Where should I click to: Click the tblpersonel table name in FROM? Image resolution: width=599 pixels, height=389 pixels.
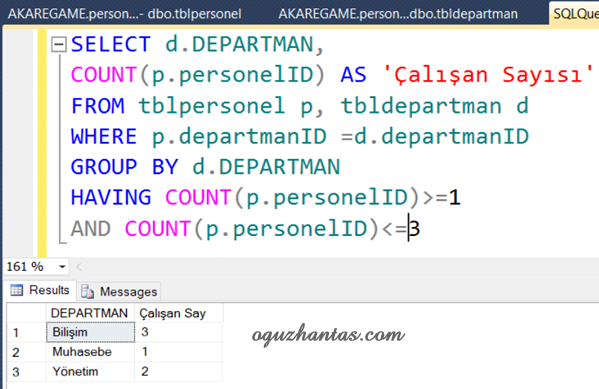pyautogui.click(x=212, y=106)
